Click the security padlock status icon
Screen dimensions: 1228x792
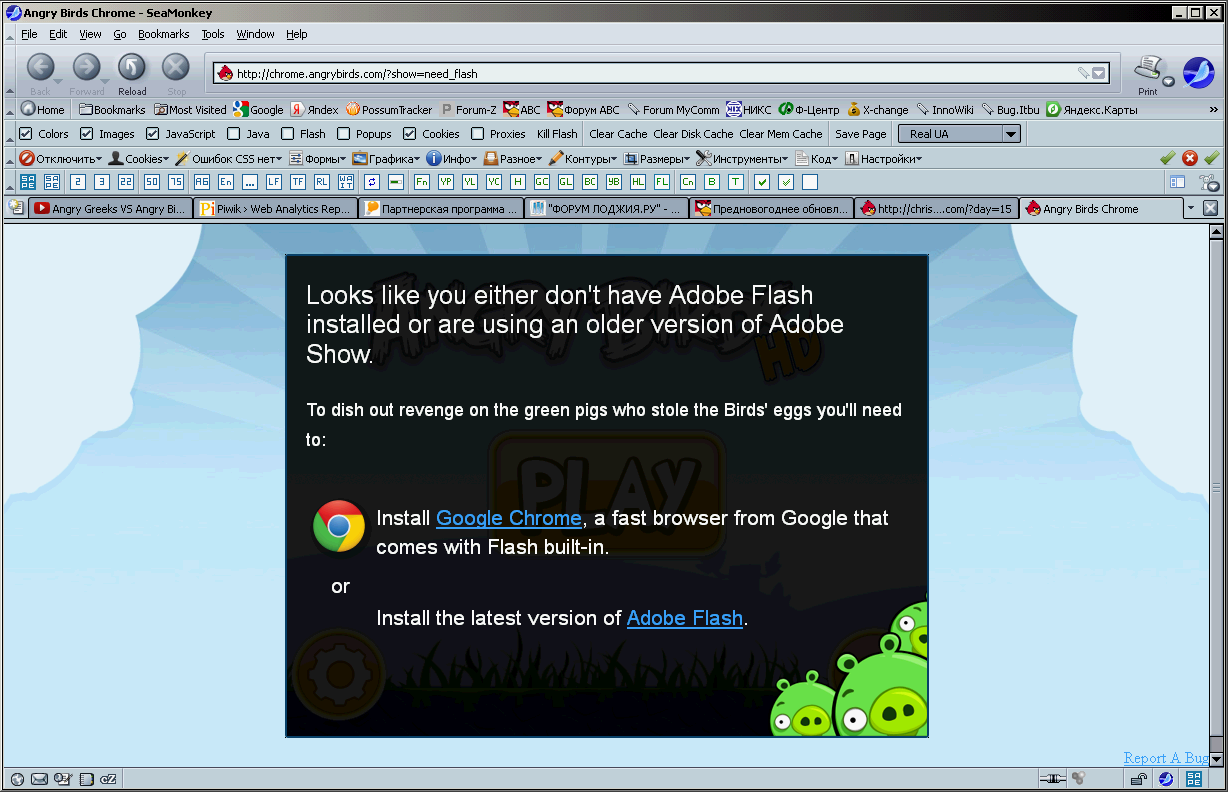coord(1138,779)
